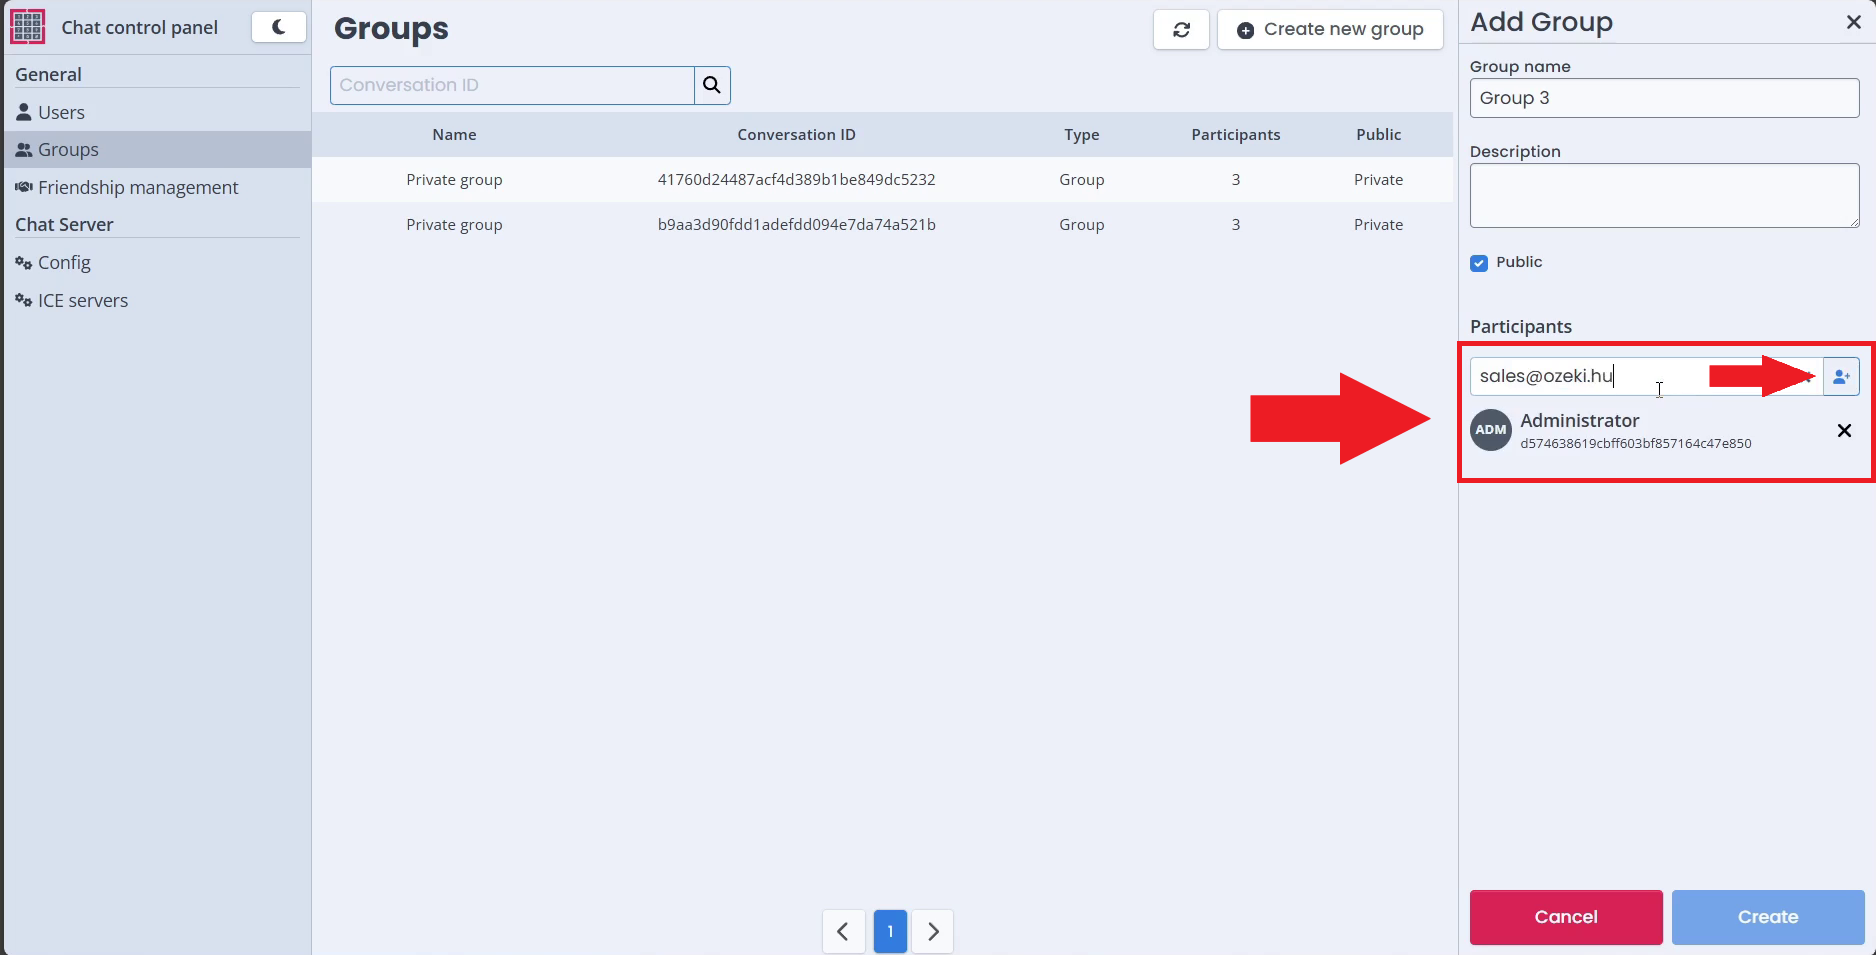This screenshot has width=1876, height=955.
Task: Click the Create new group button
Action: point(1330,30)
